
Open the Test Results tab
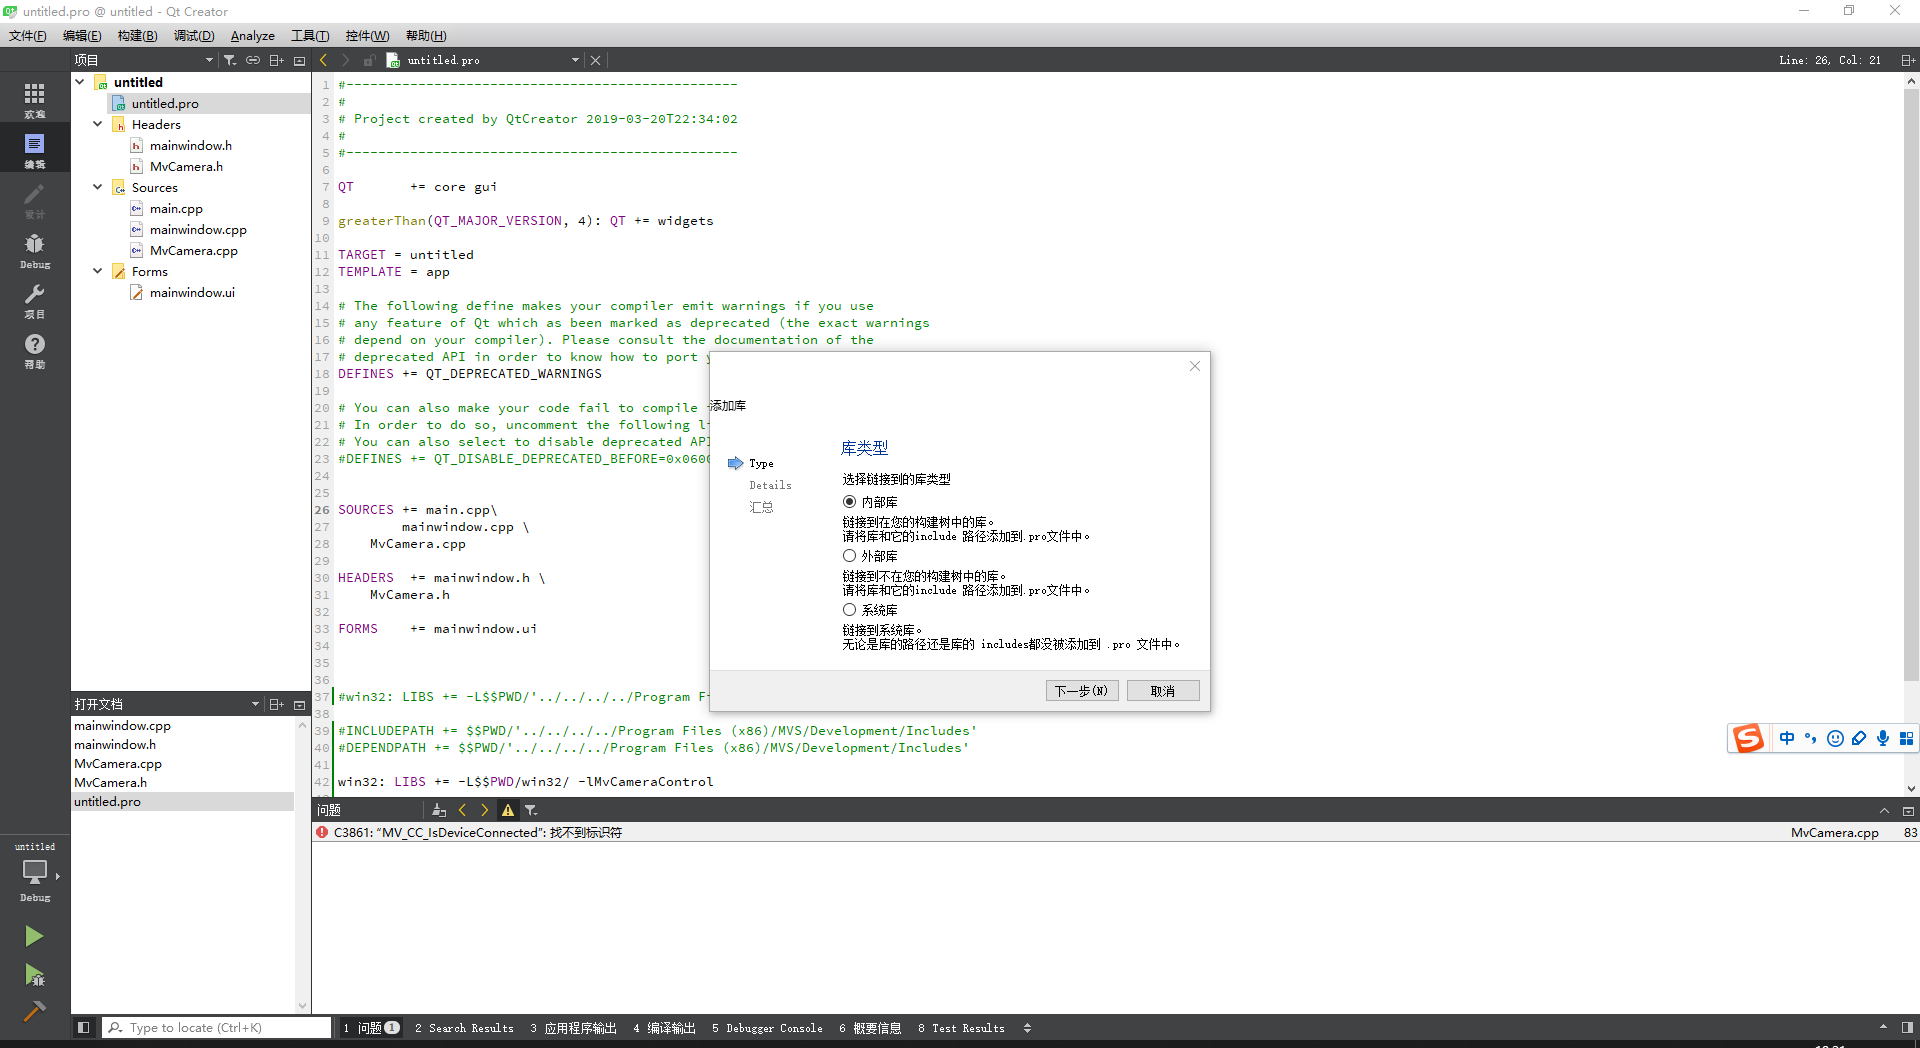coord(961,1028)
